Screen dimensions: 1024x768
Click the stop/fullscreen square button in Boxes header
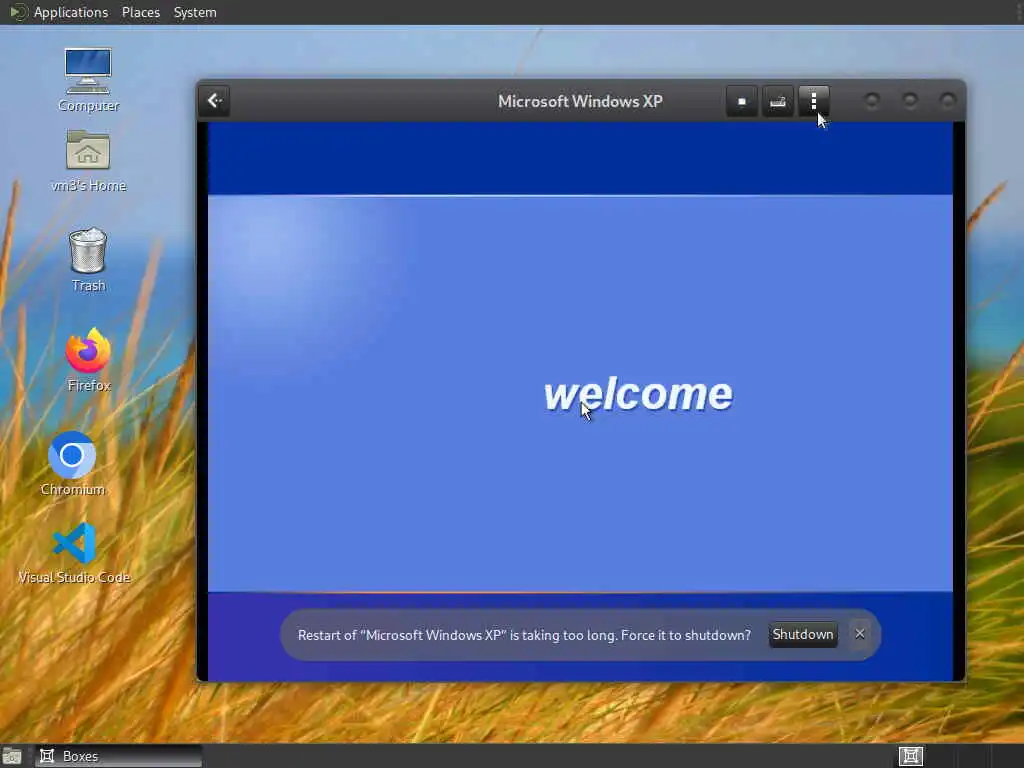point(742,101)
